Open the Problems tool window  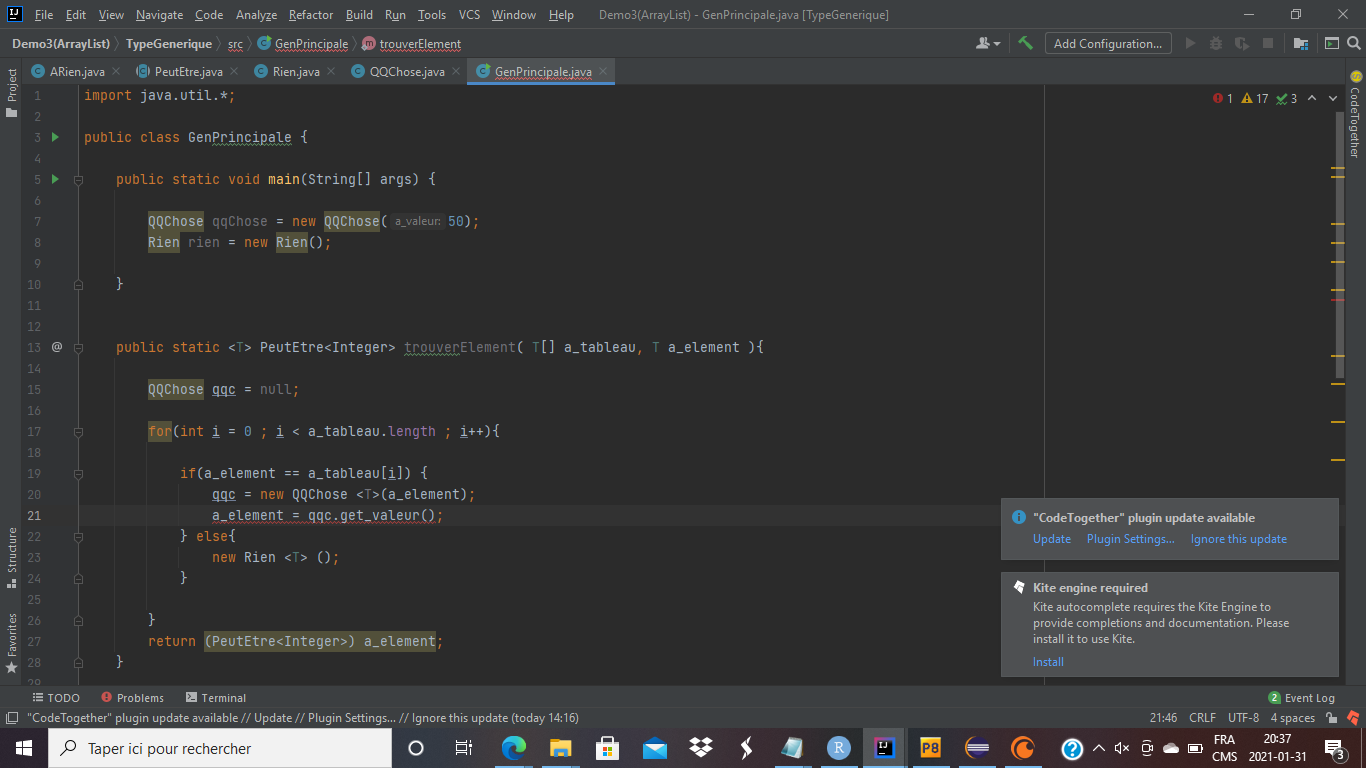coord(139,697)
